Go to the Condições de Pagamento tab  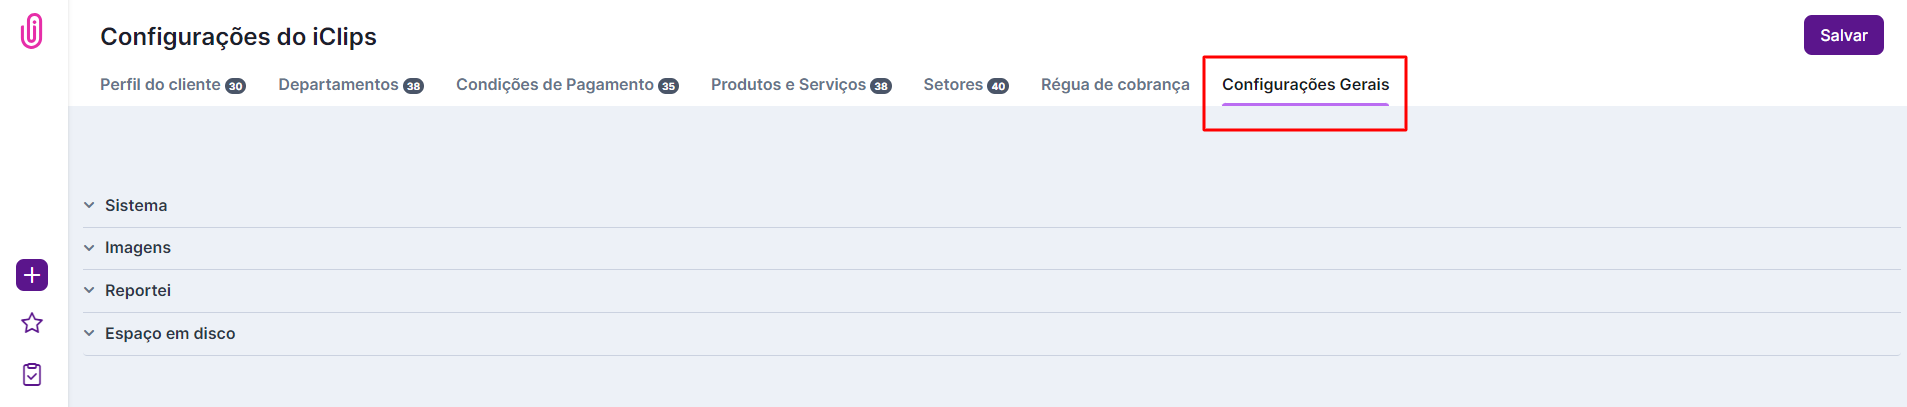pos(554,85)
